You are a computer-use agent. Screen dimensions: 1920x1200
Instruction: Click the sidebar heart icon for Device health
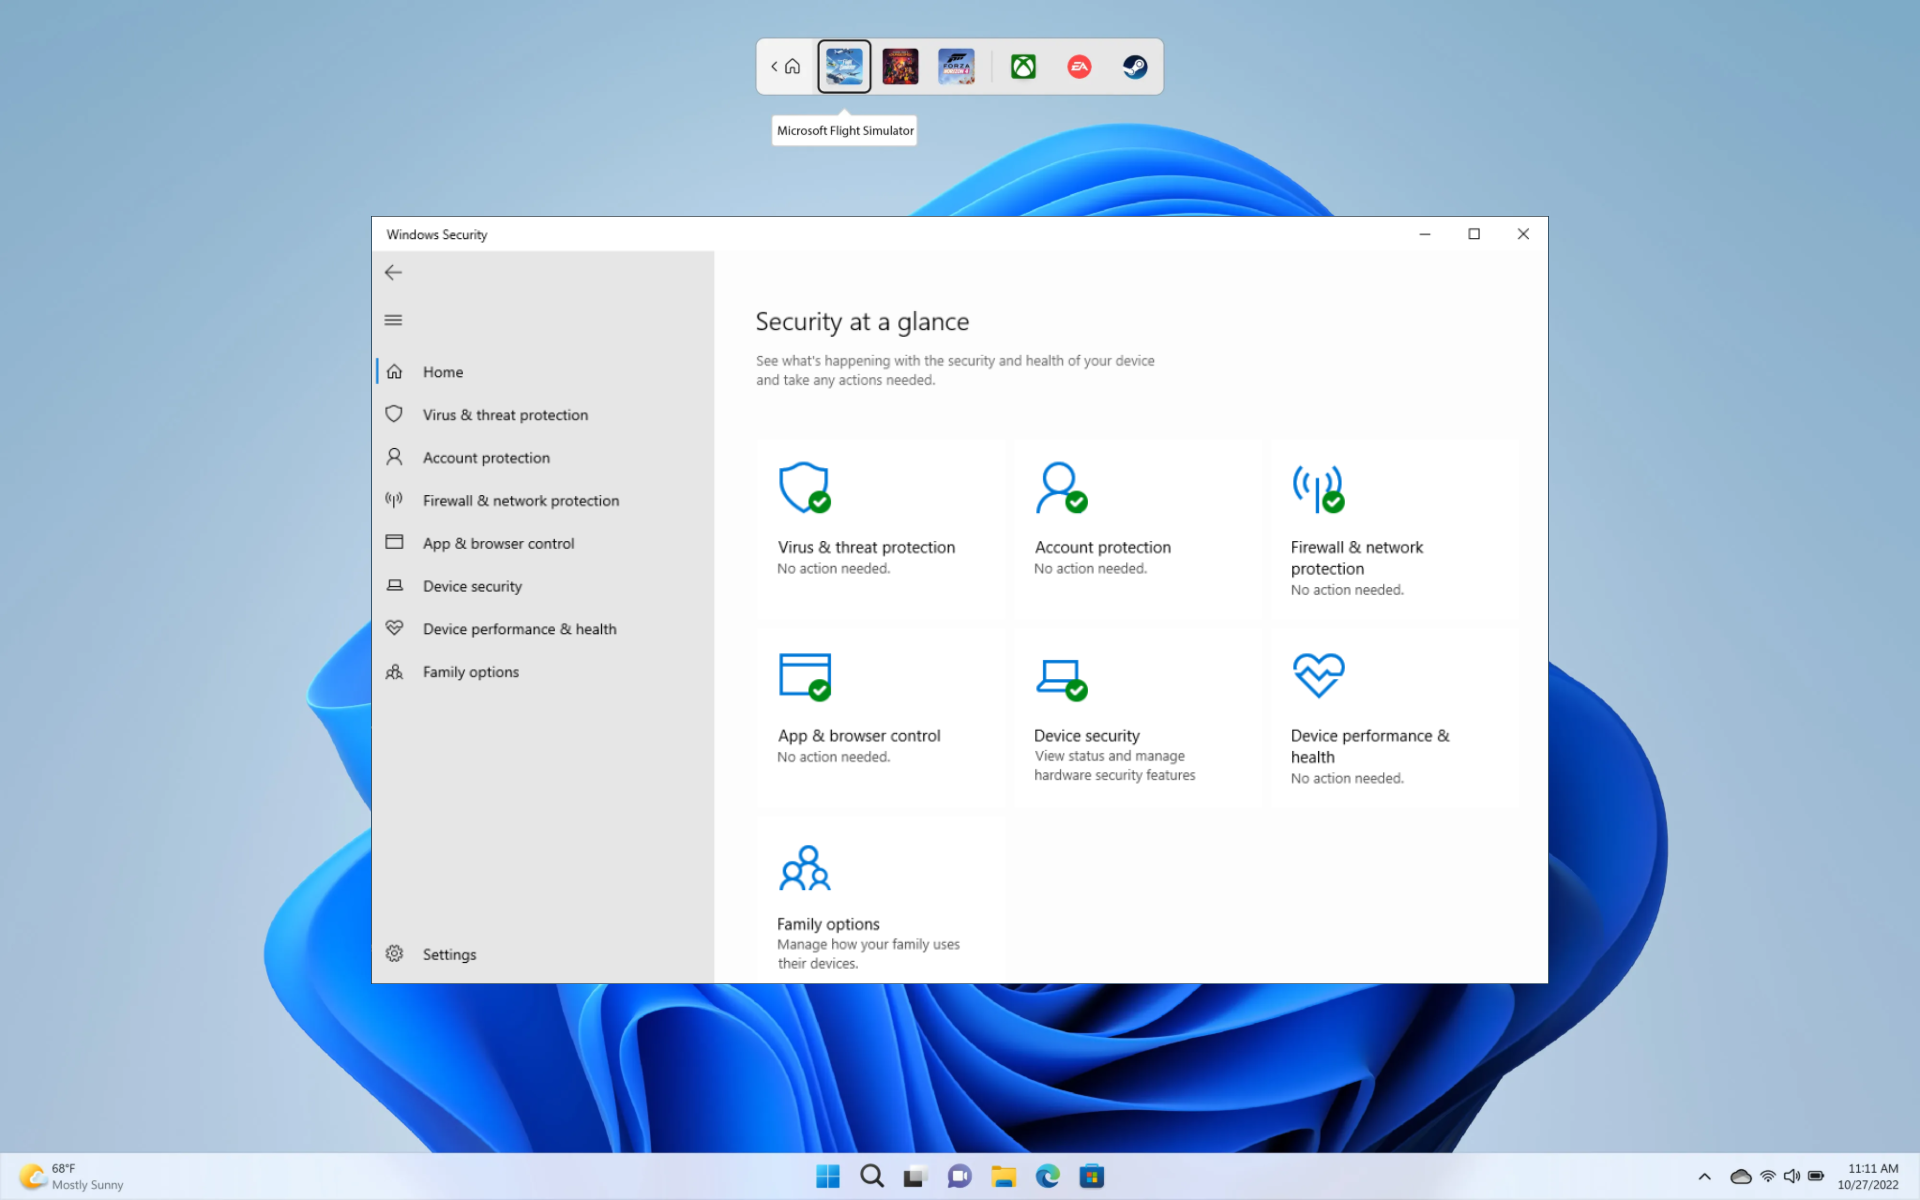(x=394, y=628)
